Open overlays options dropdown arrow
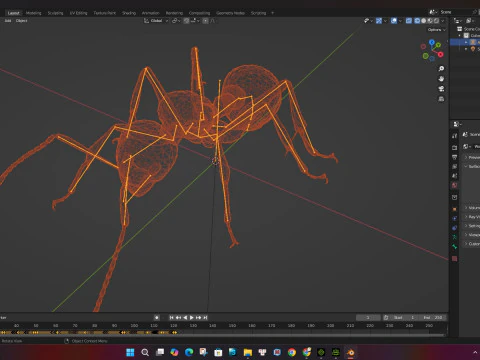Viewport: 480px width, 360px height. click(x=400, y=21)
